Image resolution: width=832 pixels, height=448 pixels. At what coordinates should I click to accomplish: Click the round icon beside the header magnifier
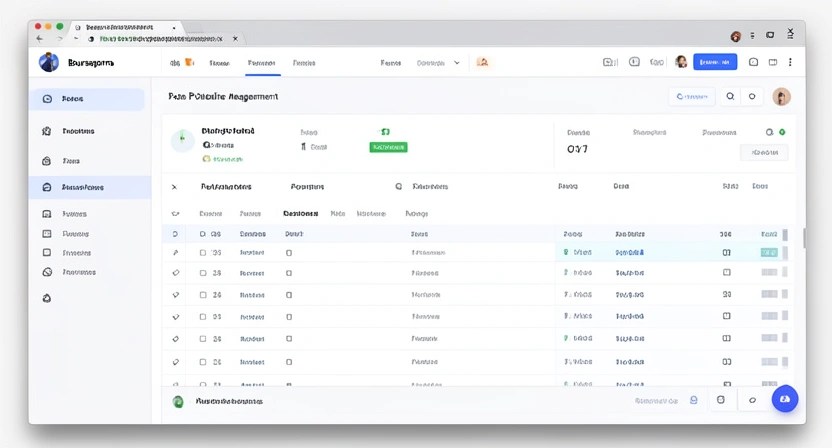(x=752, y=97)
